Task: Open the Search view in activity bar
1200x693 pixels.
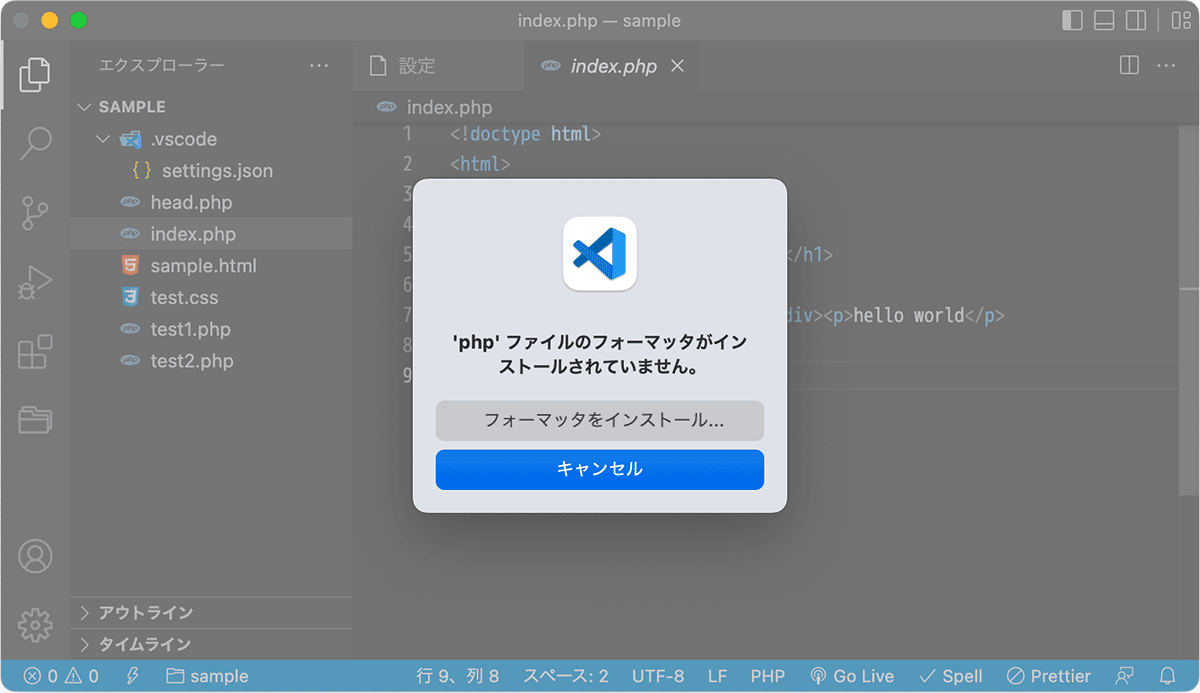Action: [x=35, y=144]
